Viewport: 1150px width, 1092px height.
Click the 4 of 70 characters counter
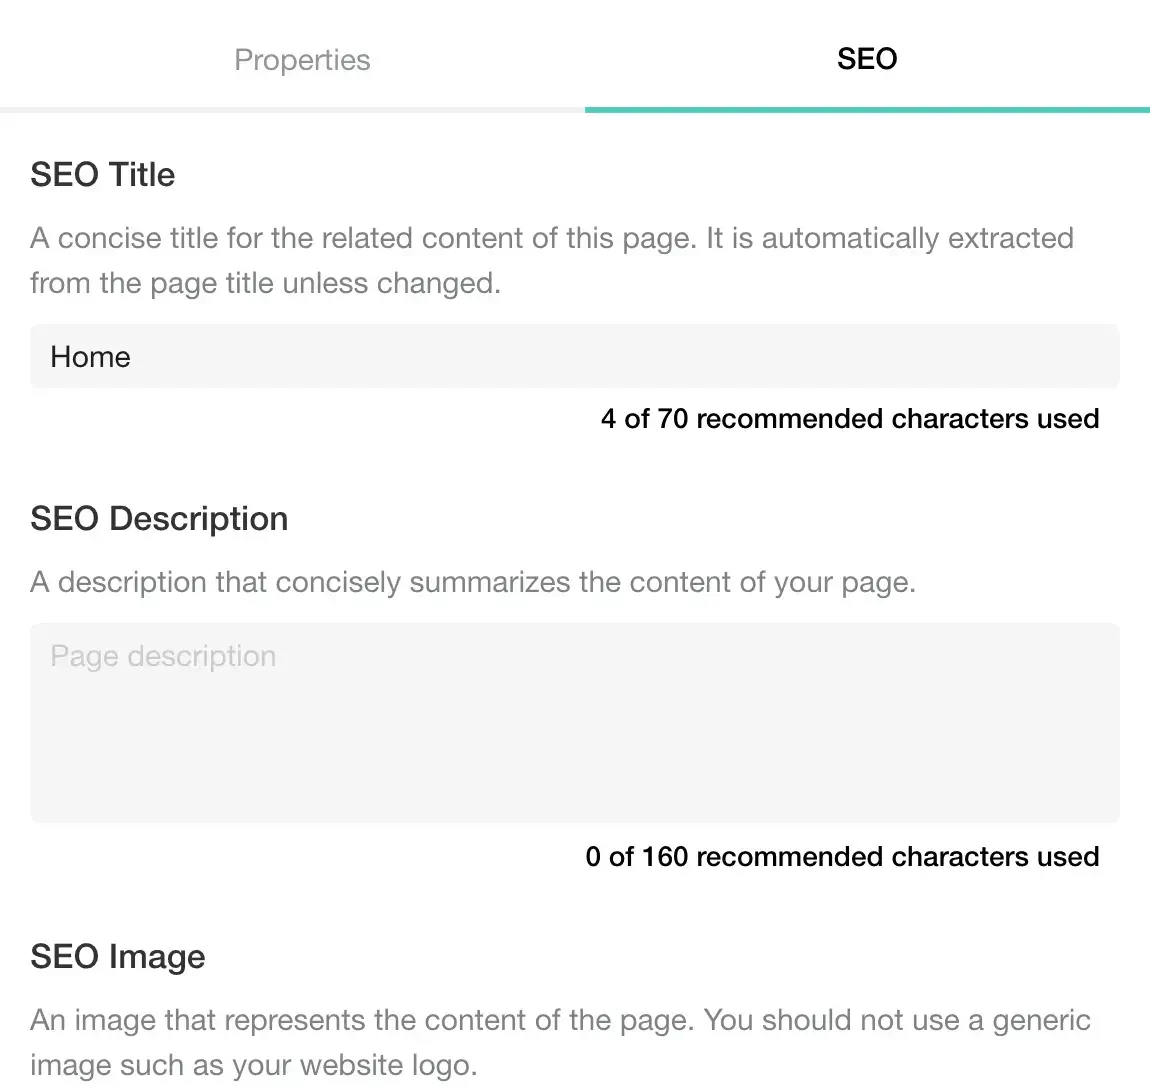850,419
